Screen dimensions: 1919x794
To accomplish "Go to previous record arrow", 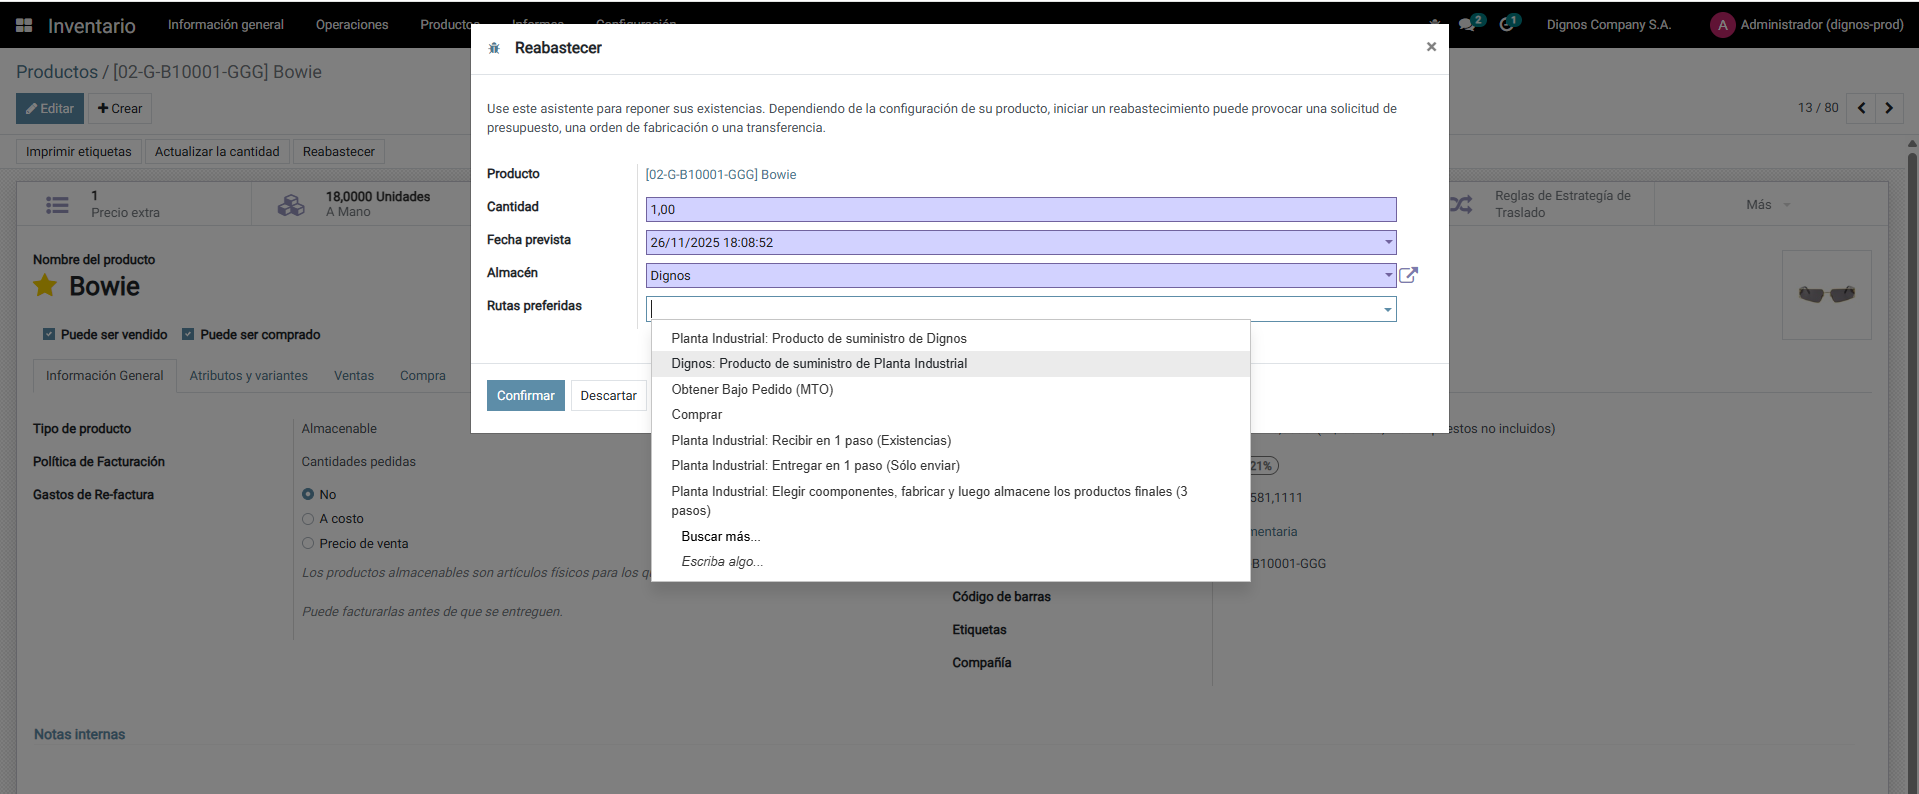I will coord(1861,108).
